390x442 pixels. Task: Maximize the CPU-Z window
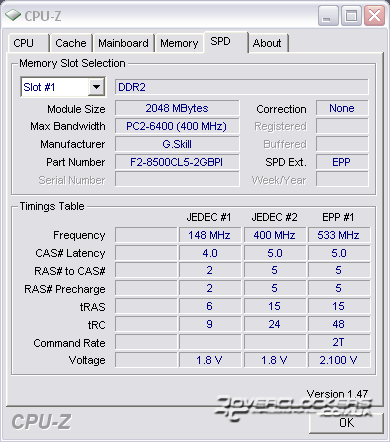click(351, 15)
